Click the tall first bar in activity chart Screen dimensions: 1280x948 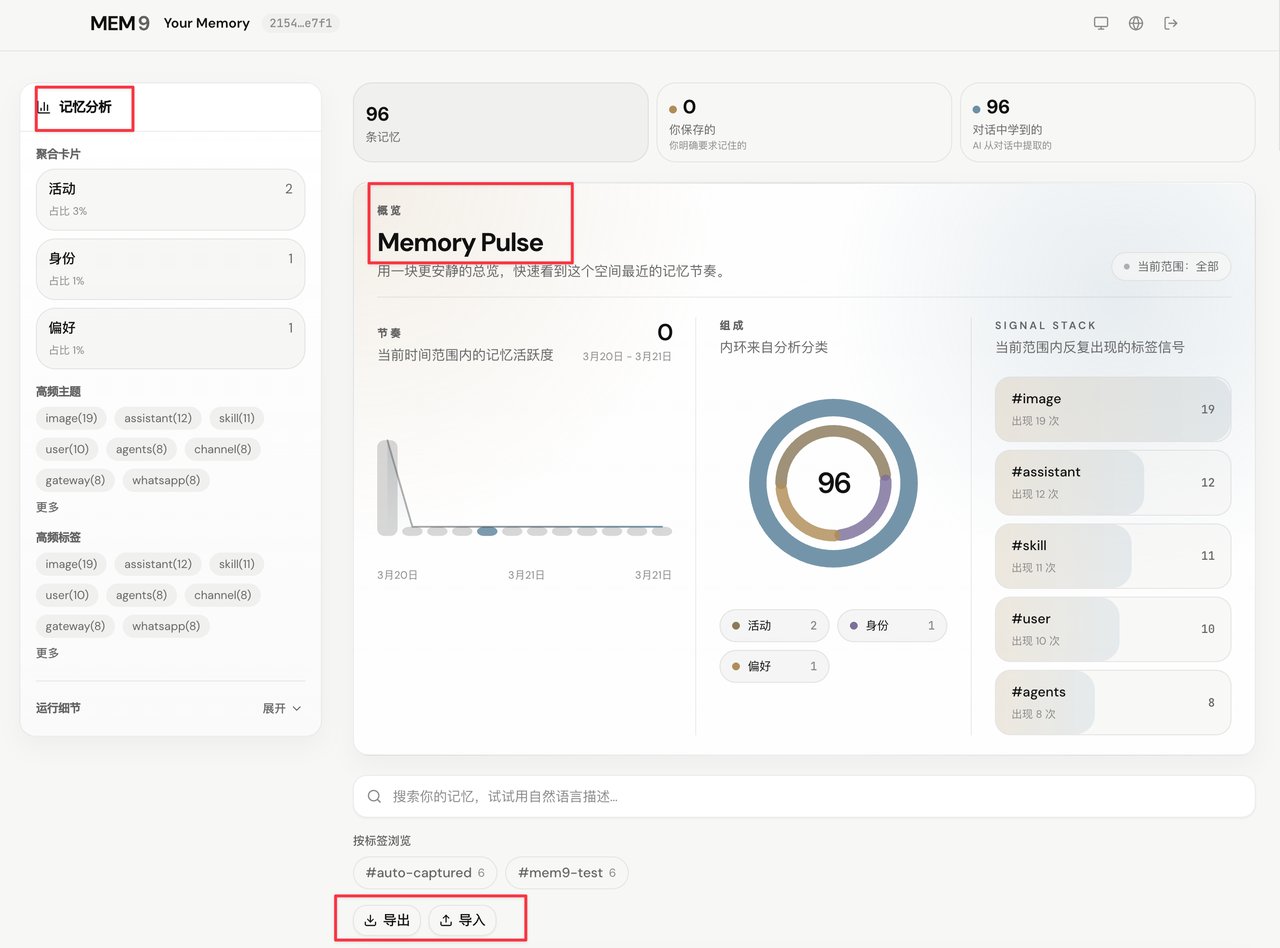pos(387,487)
